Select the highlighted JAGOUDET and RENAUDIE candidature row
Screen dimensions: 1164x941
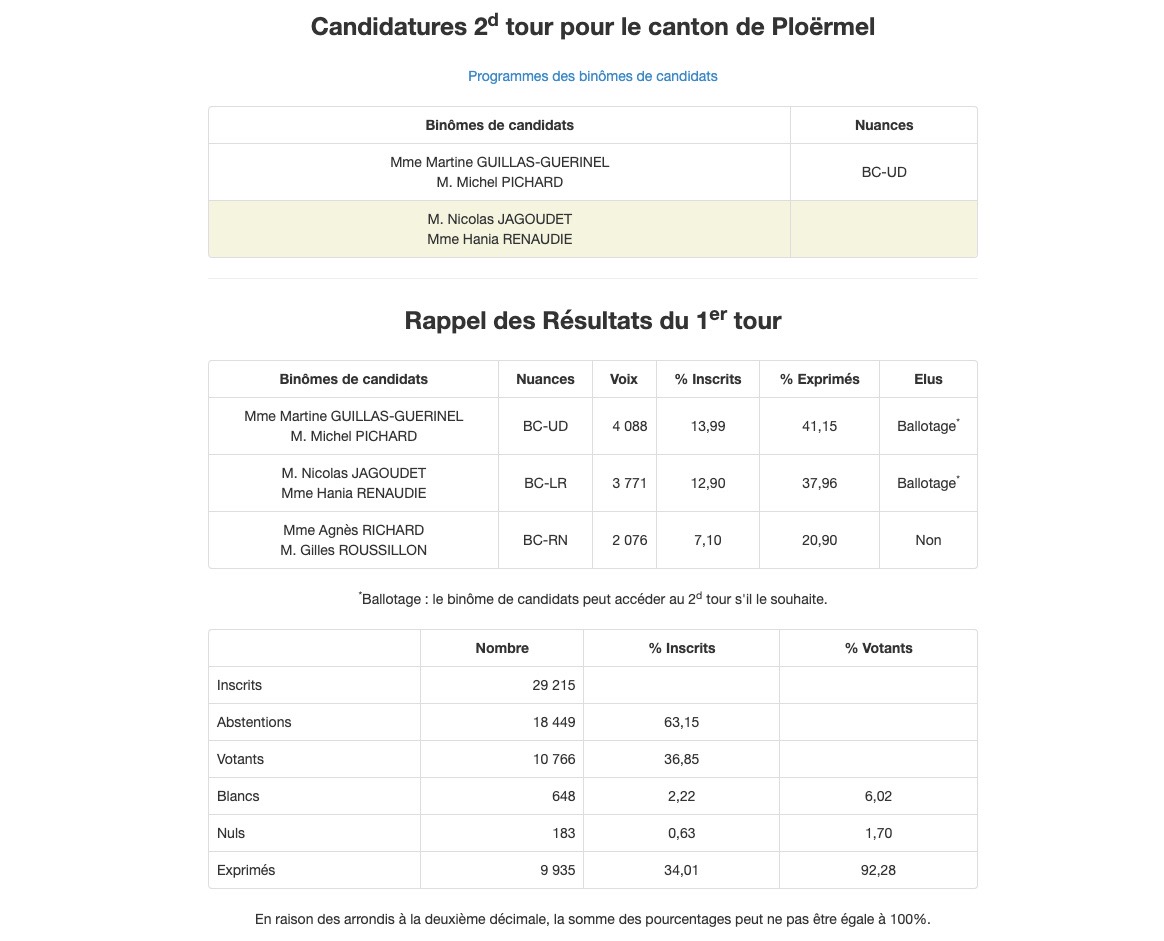[499, 229]
